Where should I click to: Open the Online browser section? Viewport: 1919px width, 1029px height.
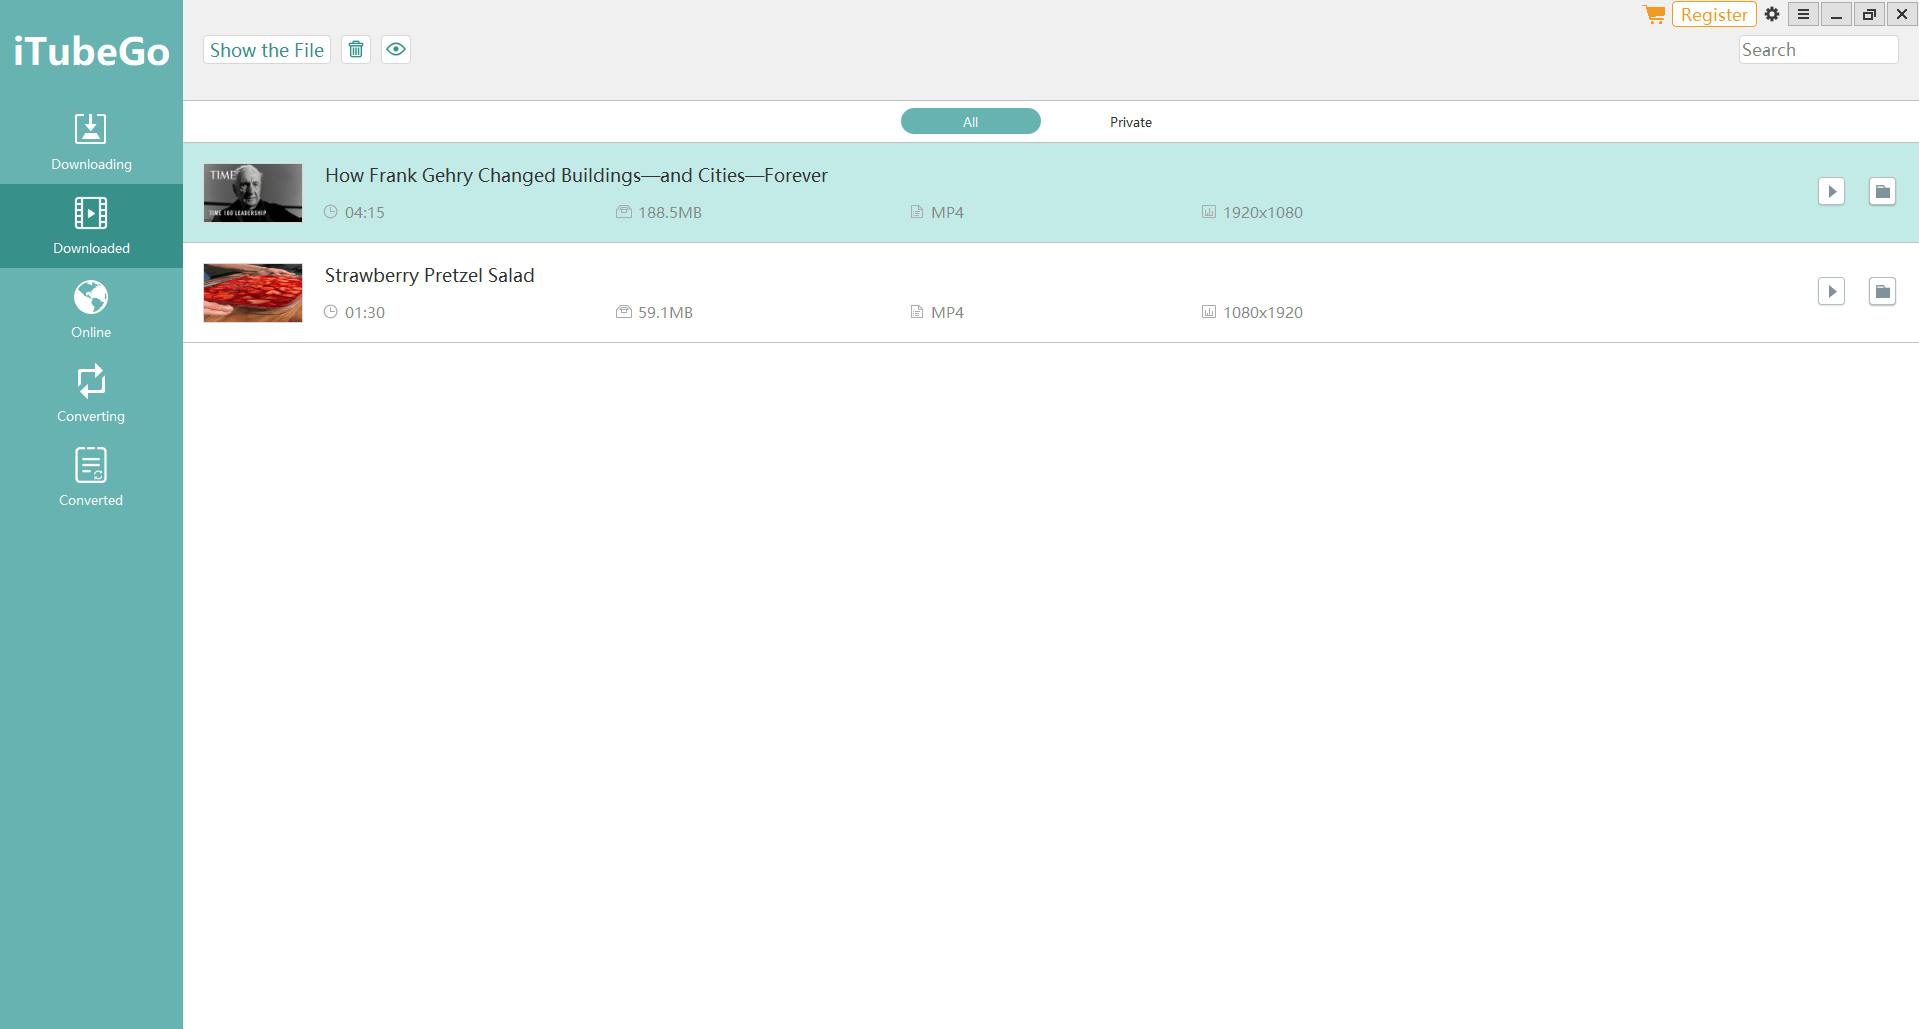(91, 310)
